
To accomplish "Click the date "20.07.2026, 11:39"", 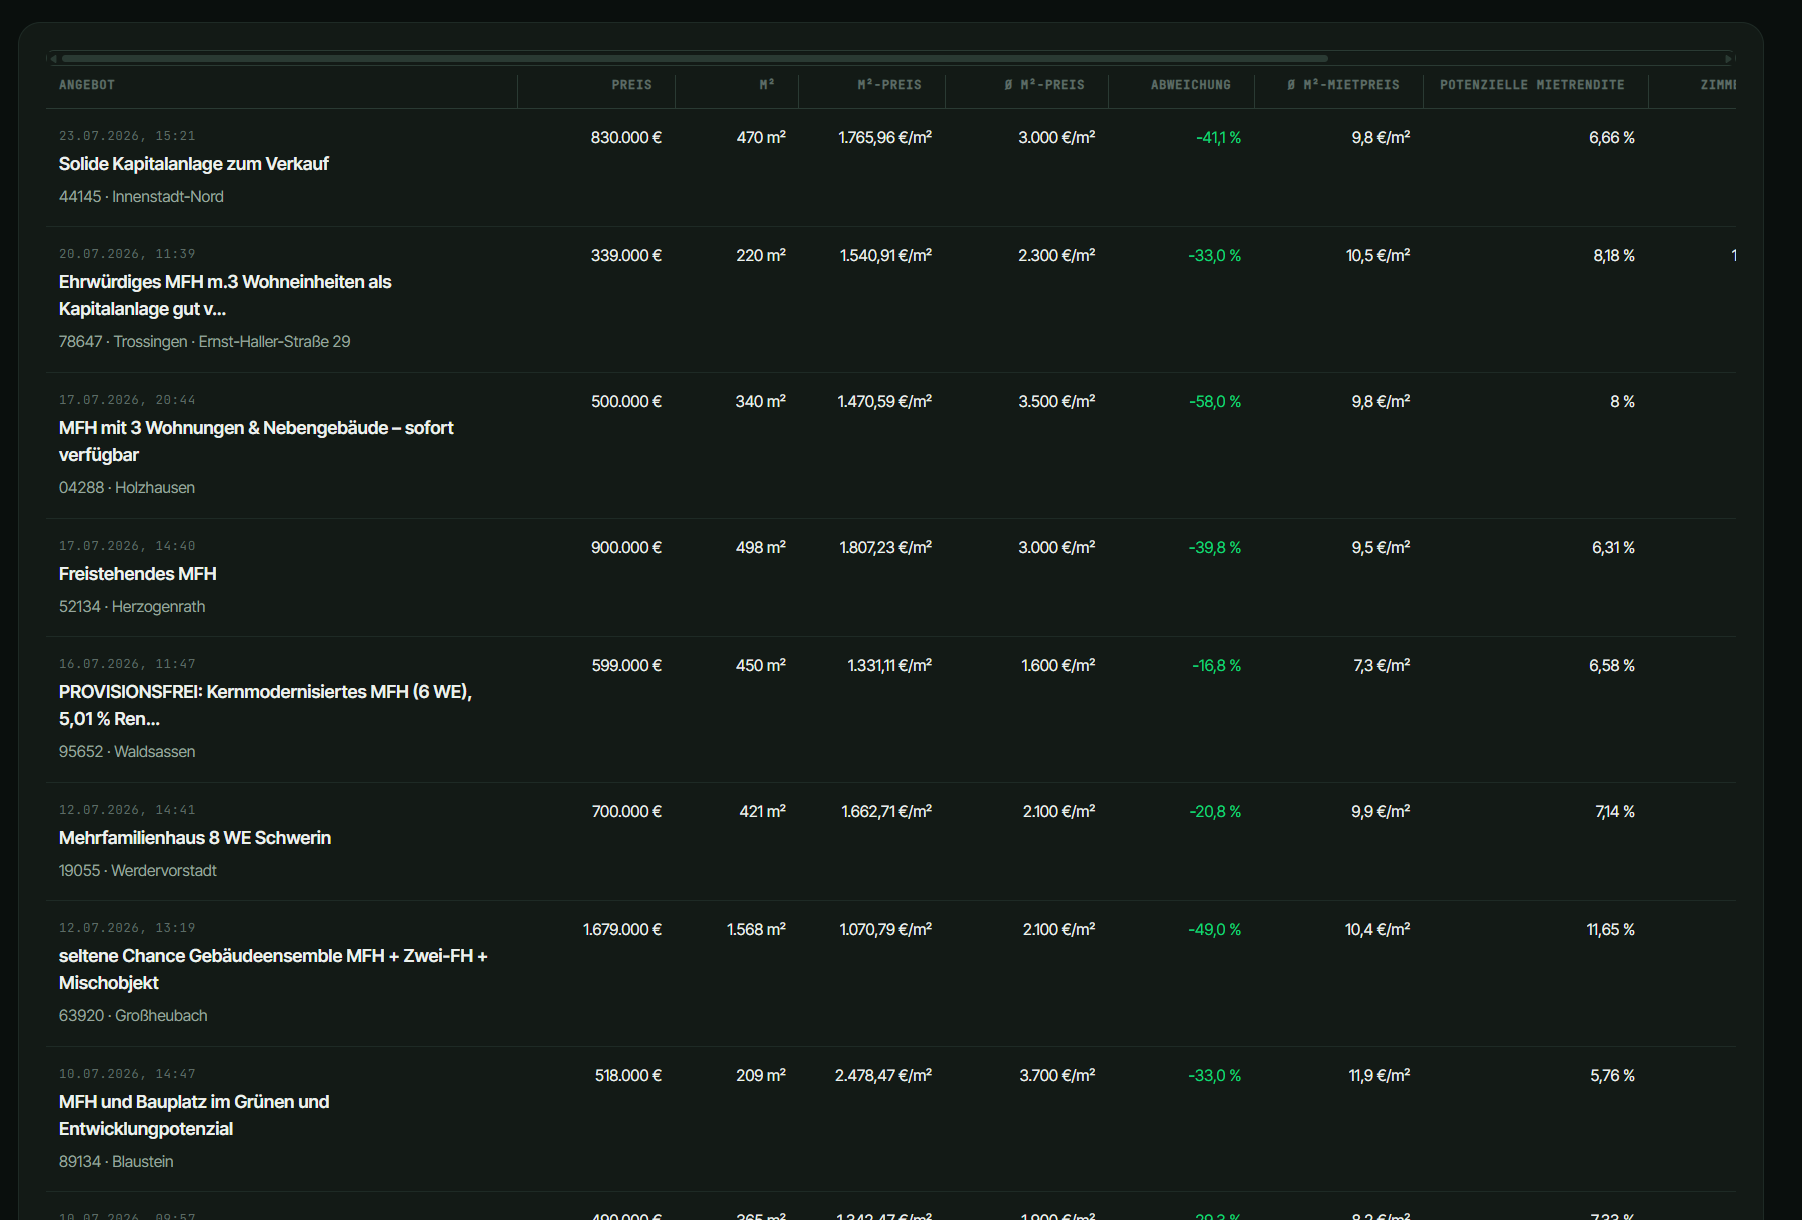I will pyautogui.click(x=127, y=254).
